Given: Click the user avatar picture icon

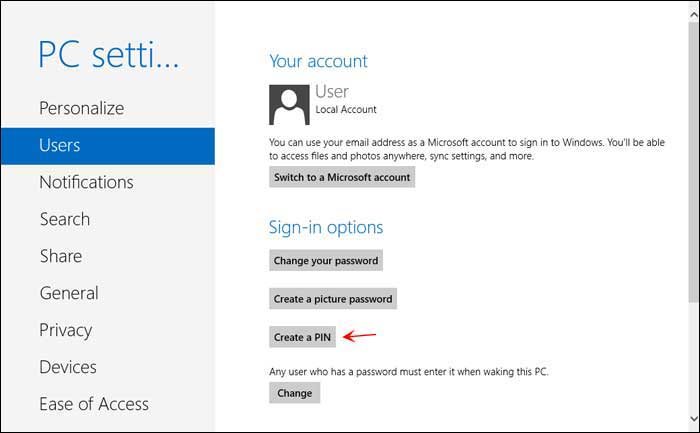Looking at the screenshot, I should click(289, 105).
